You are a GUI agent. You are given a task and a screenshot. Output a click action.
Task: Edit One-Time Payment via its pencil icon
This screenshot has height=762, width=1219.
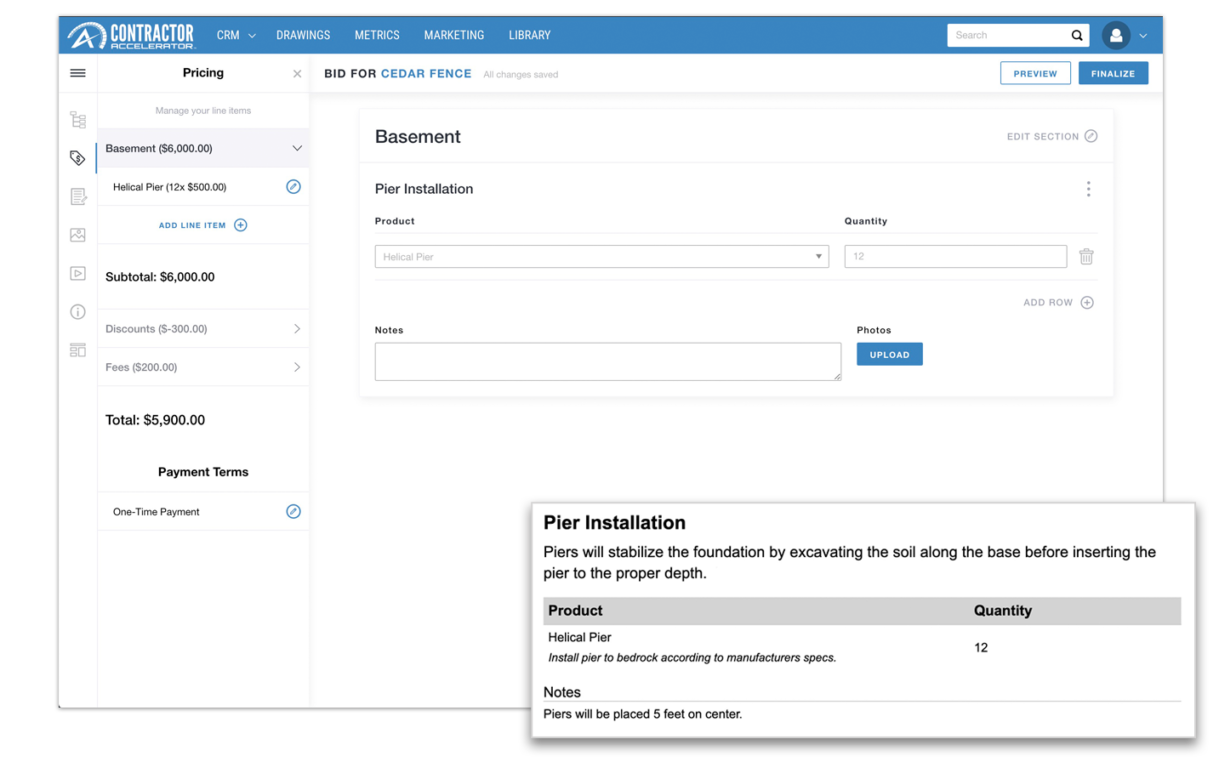coord(293,511)
